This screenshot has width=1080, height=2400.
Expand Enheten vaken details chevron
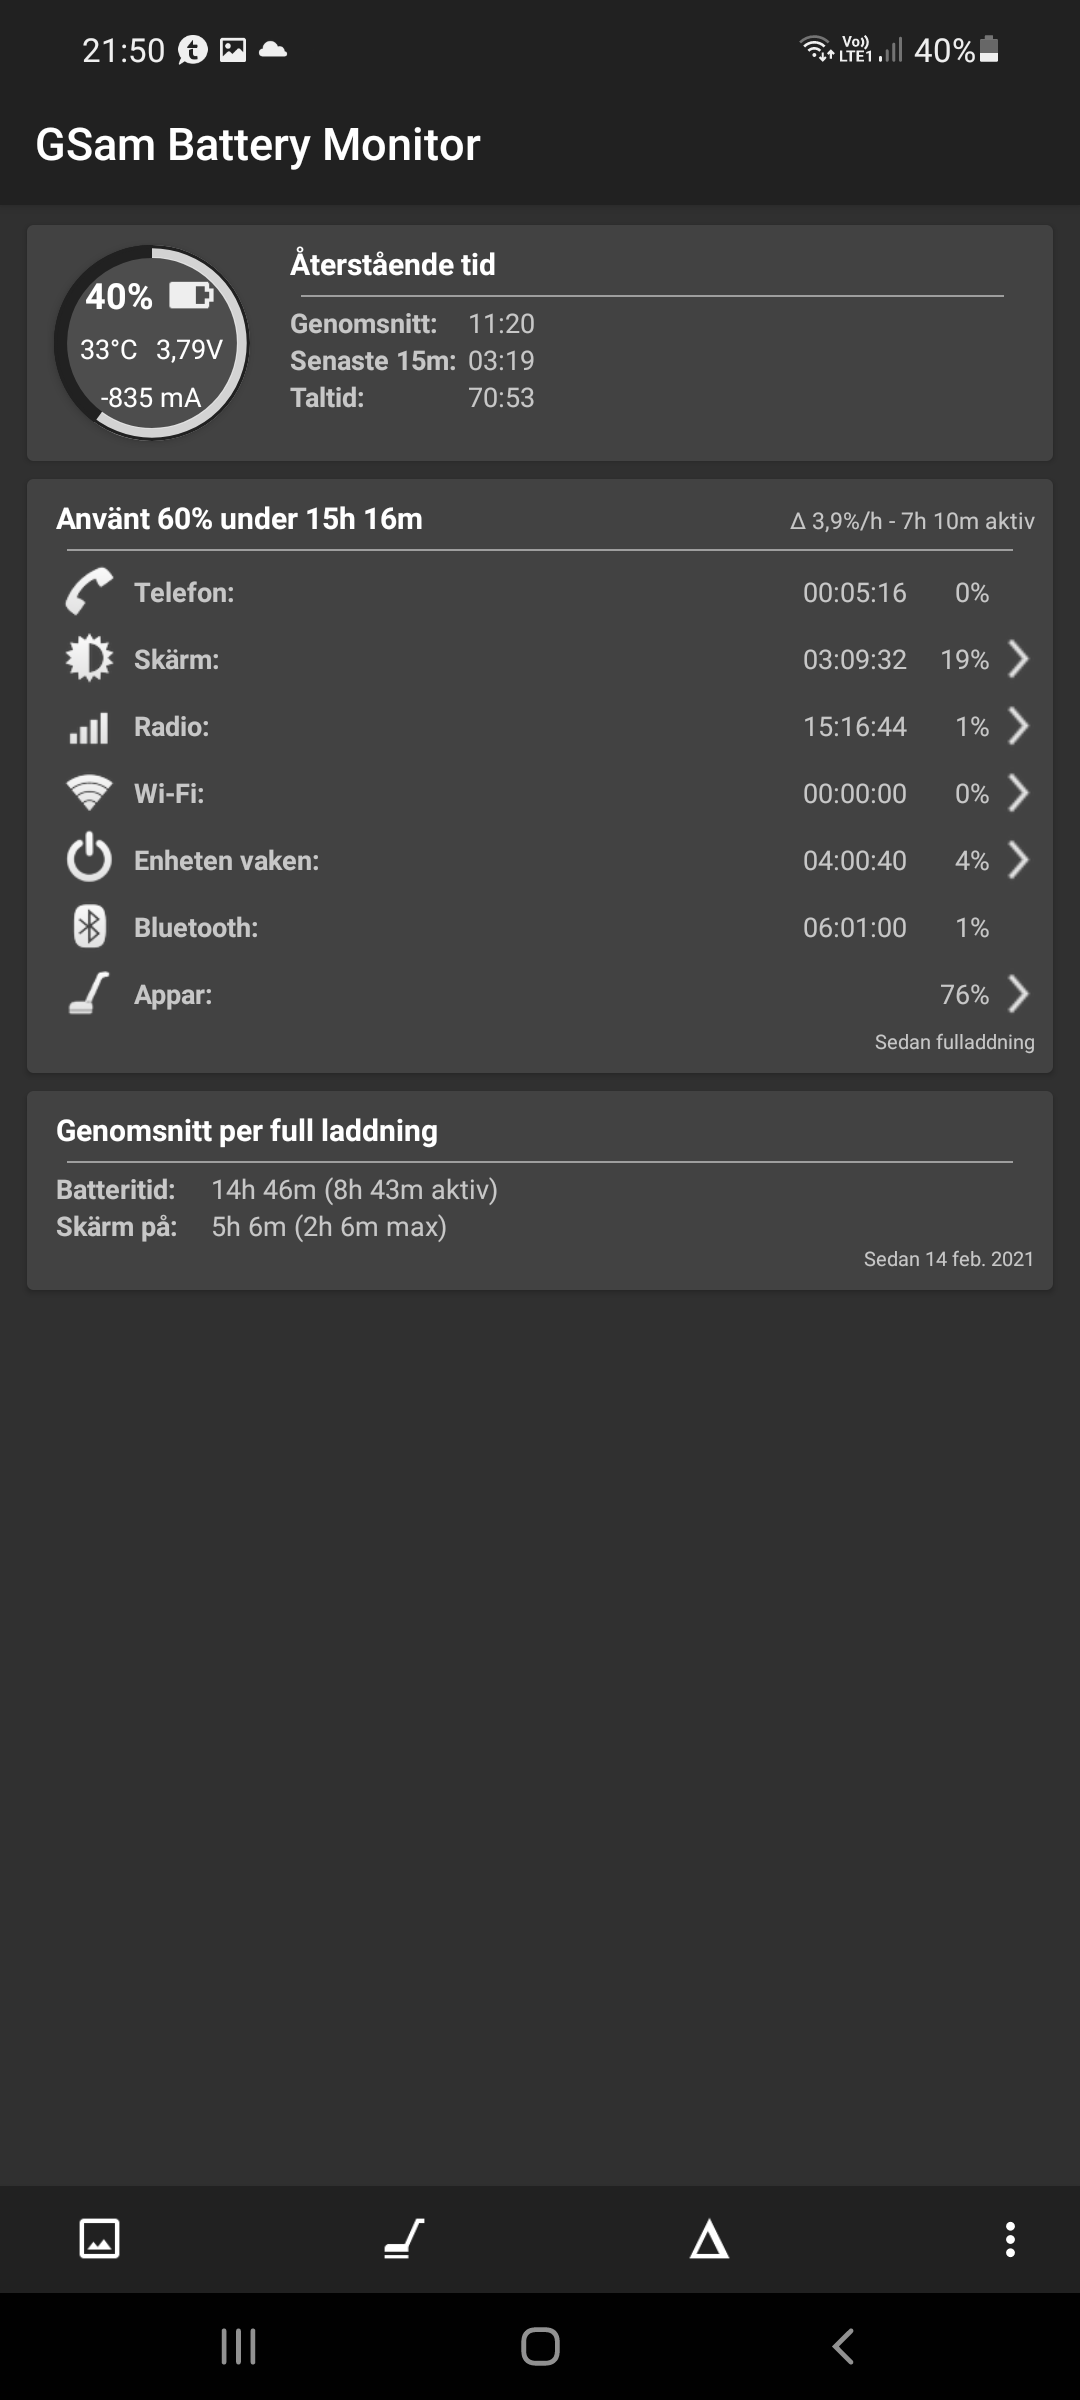coord(1018,860)
